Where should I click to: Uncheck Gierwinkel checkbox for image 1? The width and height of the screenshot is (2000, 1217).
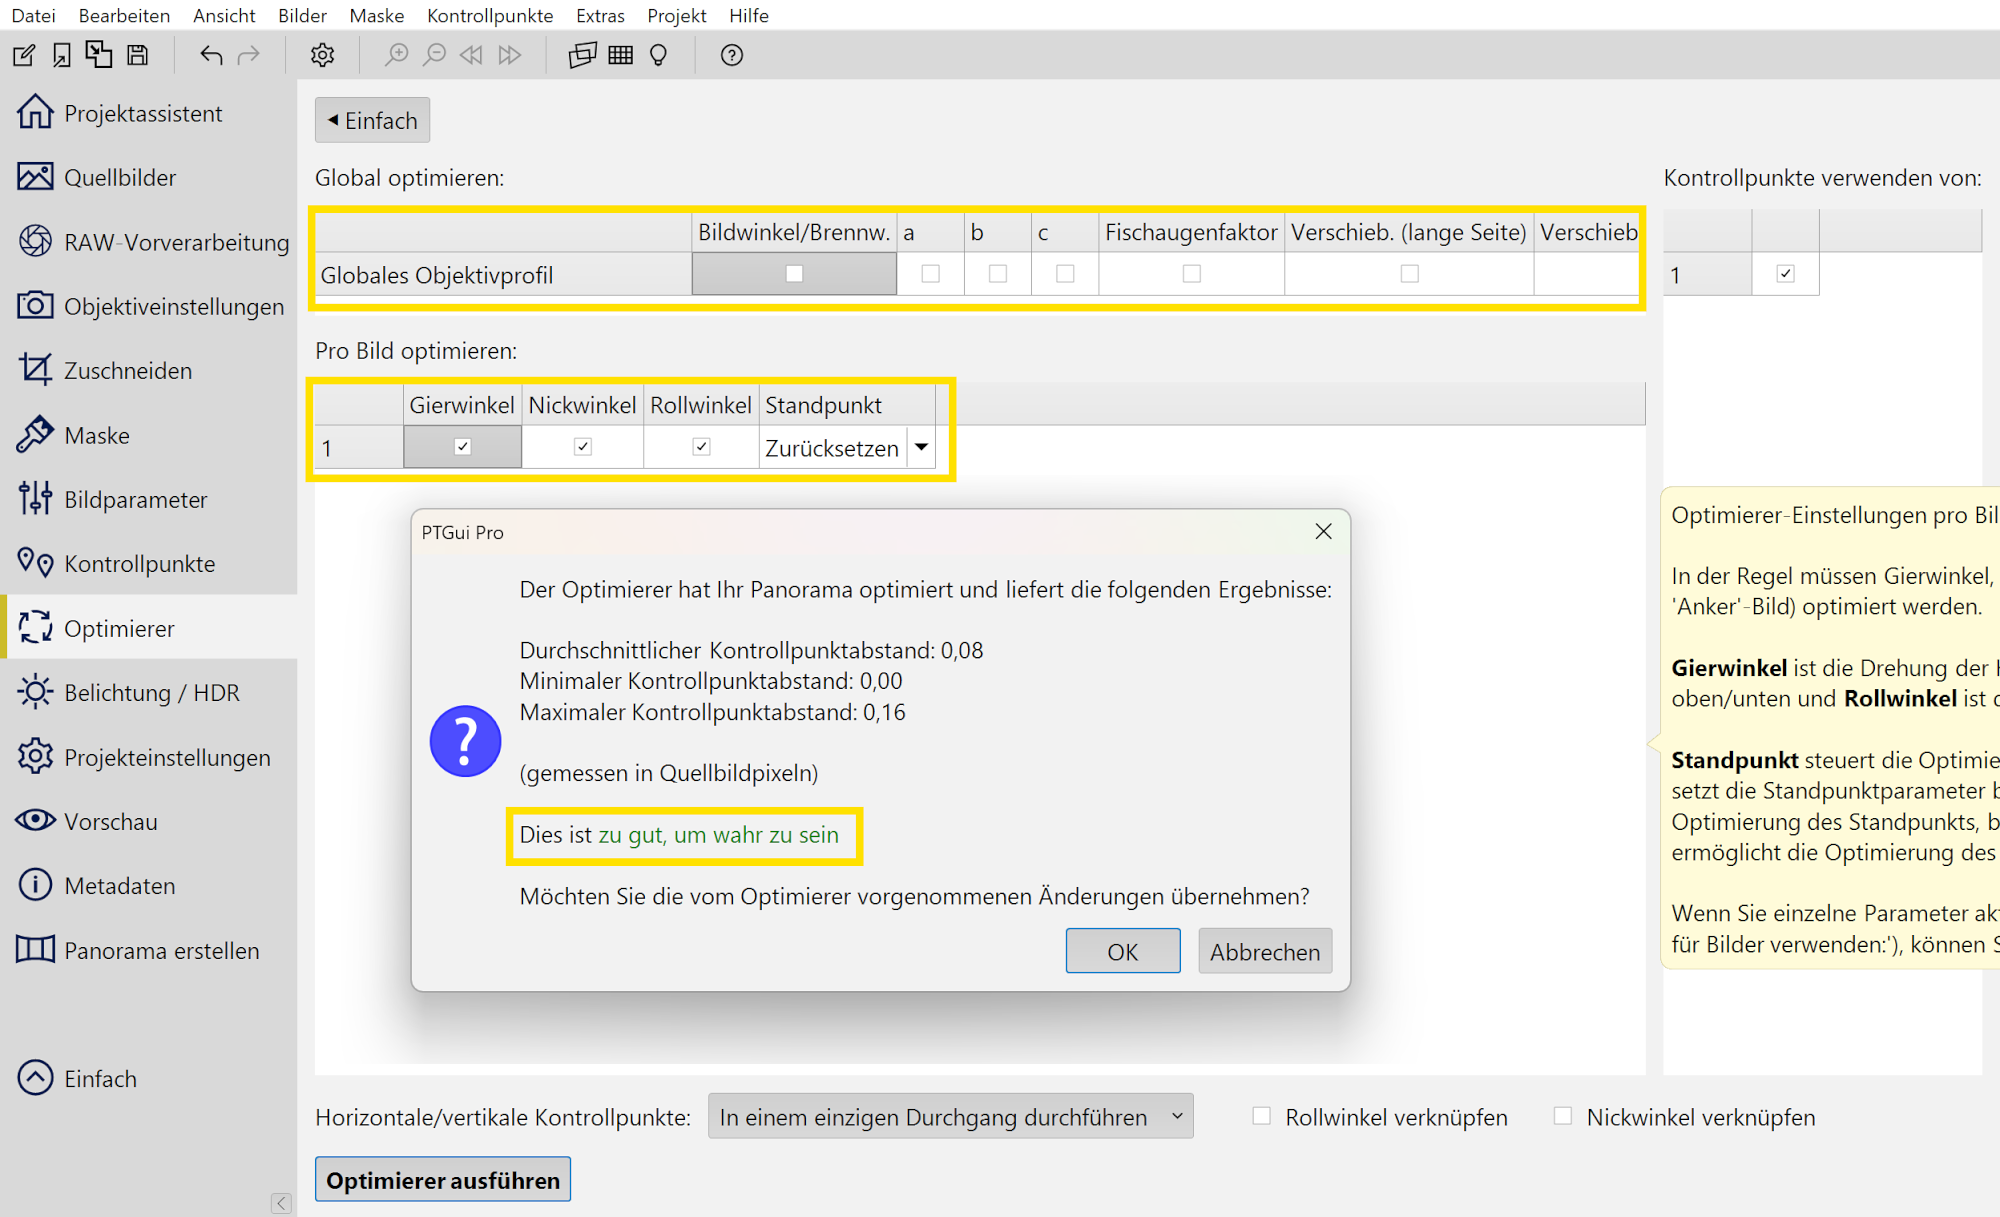tap(462, 447)
